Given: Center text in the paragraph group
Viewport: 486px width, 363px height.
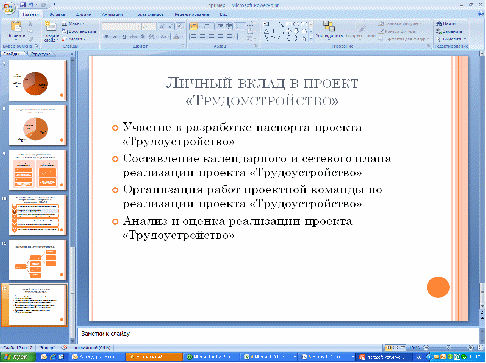Looking at the screenshot, I should (202, 36).
